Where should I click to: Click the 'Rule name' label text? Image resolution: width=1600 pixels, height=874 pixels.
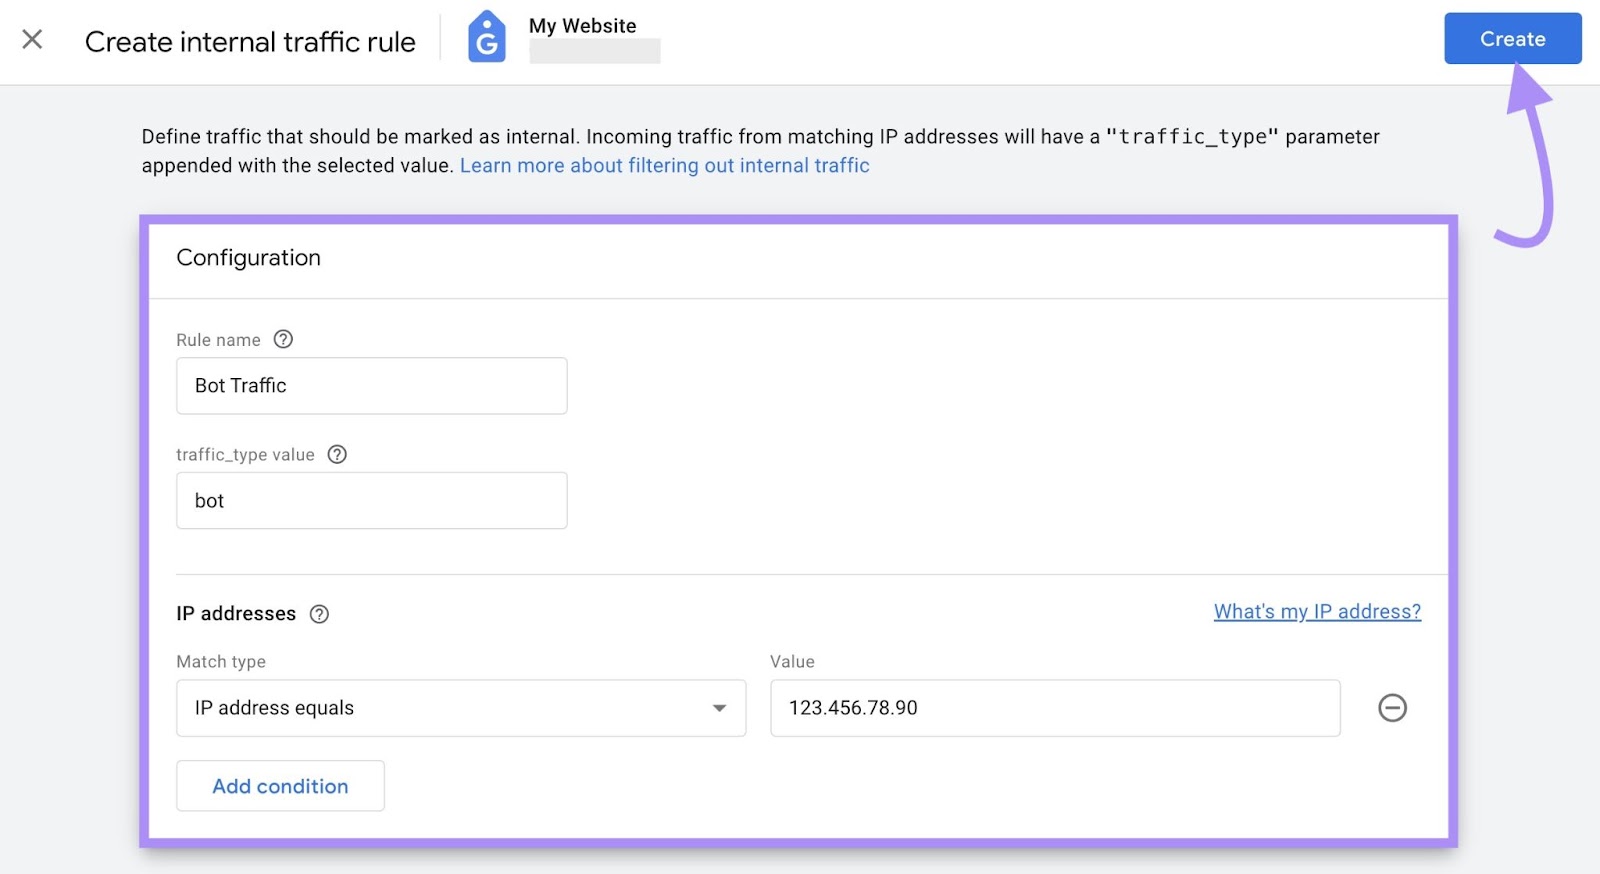coord(218,340)
